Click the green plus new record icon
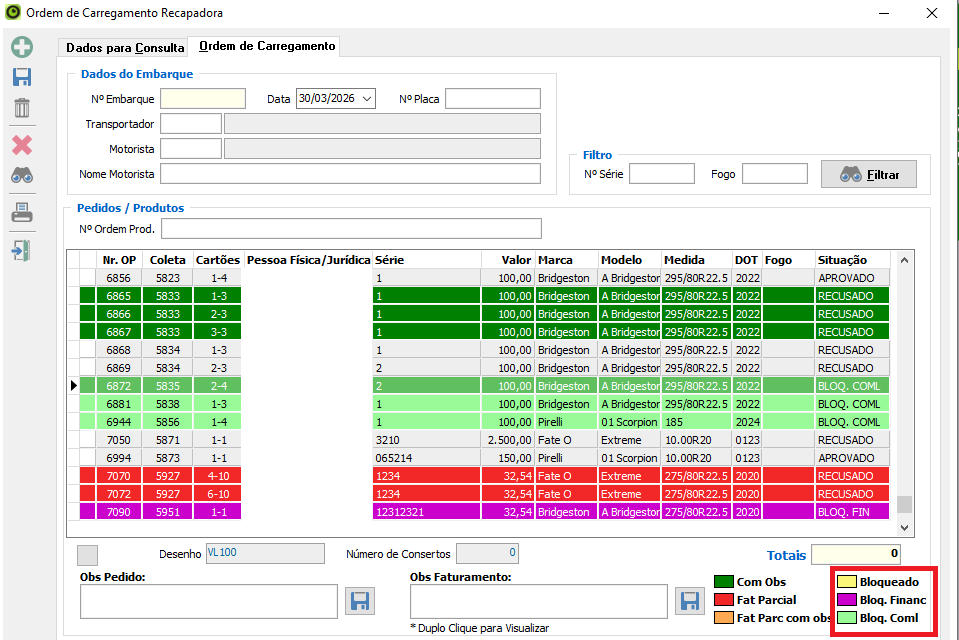 (x=22, y=47)
